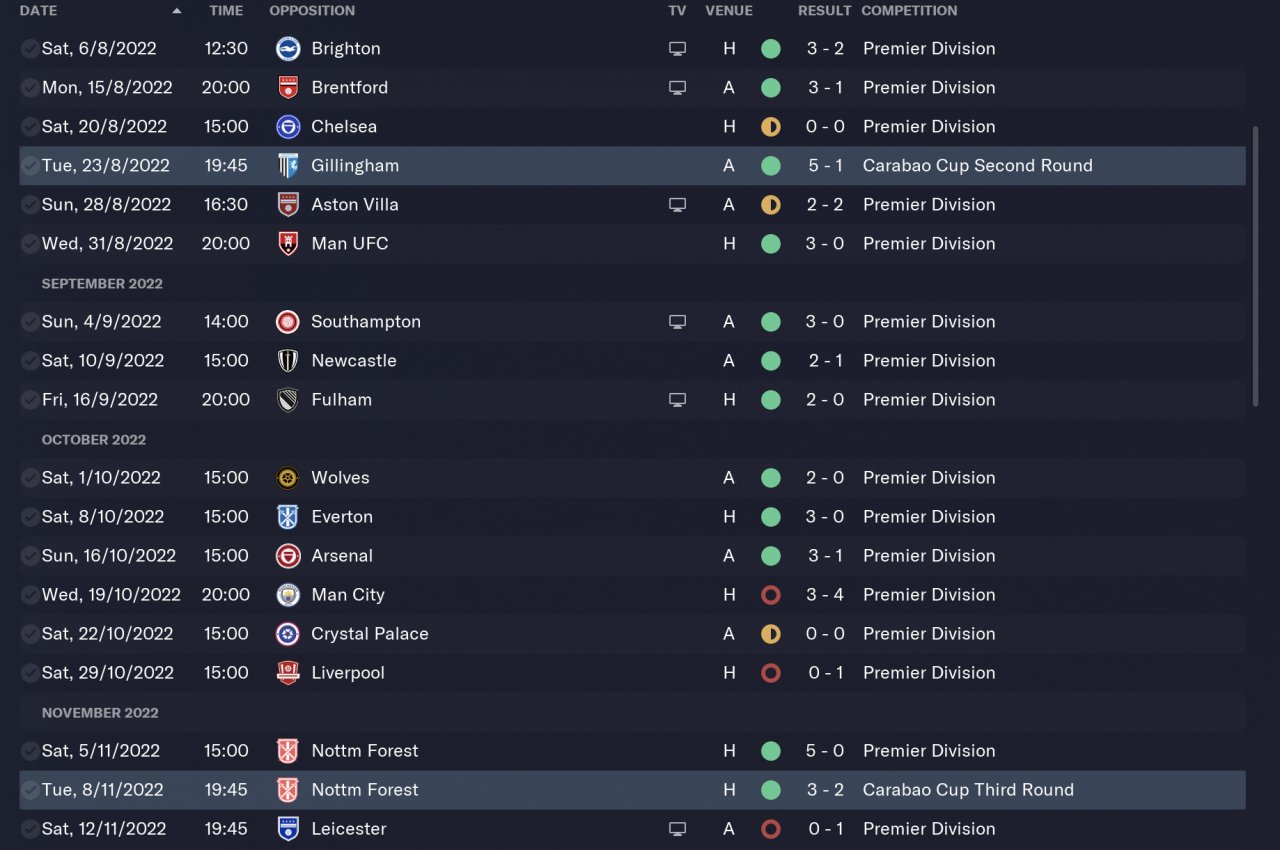Click the Gillingham club badge
Image resolution: width=1280 pixels, height=850 pixels.
coord(288,165)
